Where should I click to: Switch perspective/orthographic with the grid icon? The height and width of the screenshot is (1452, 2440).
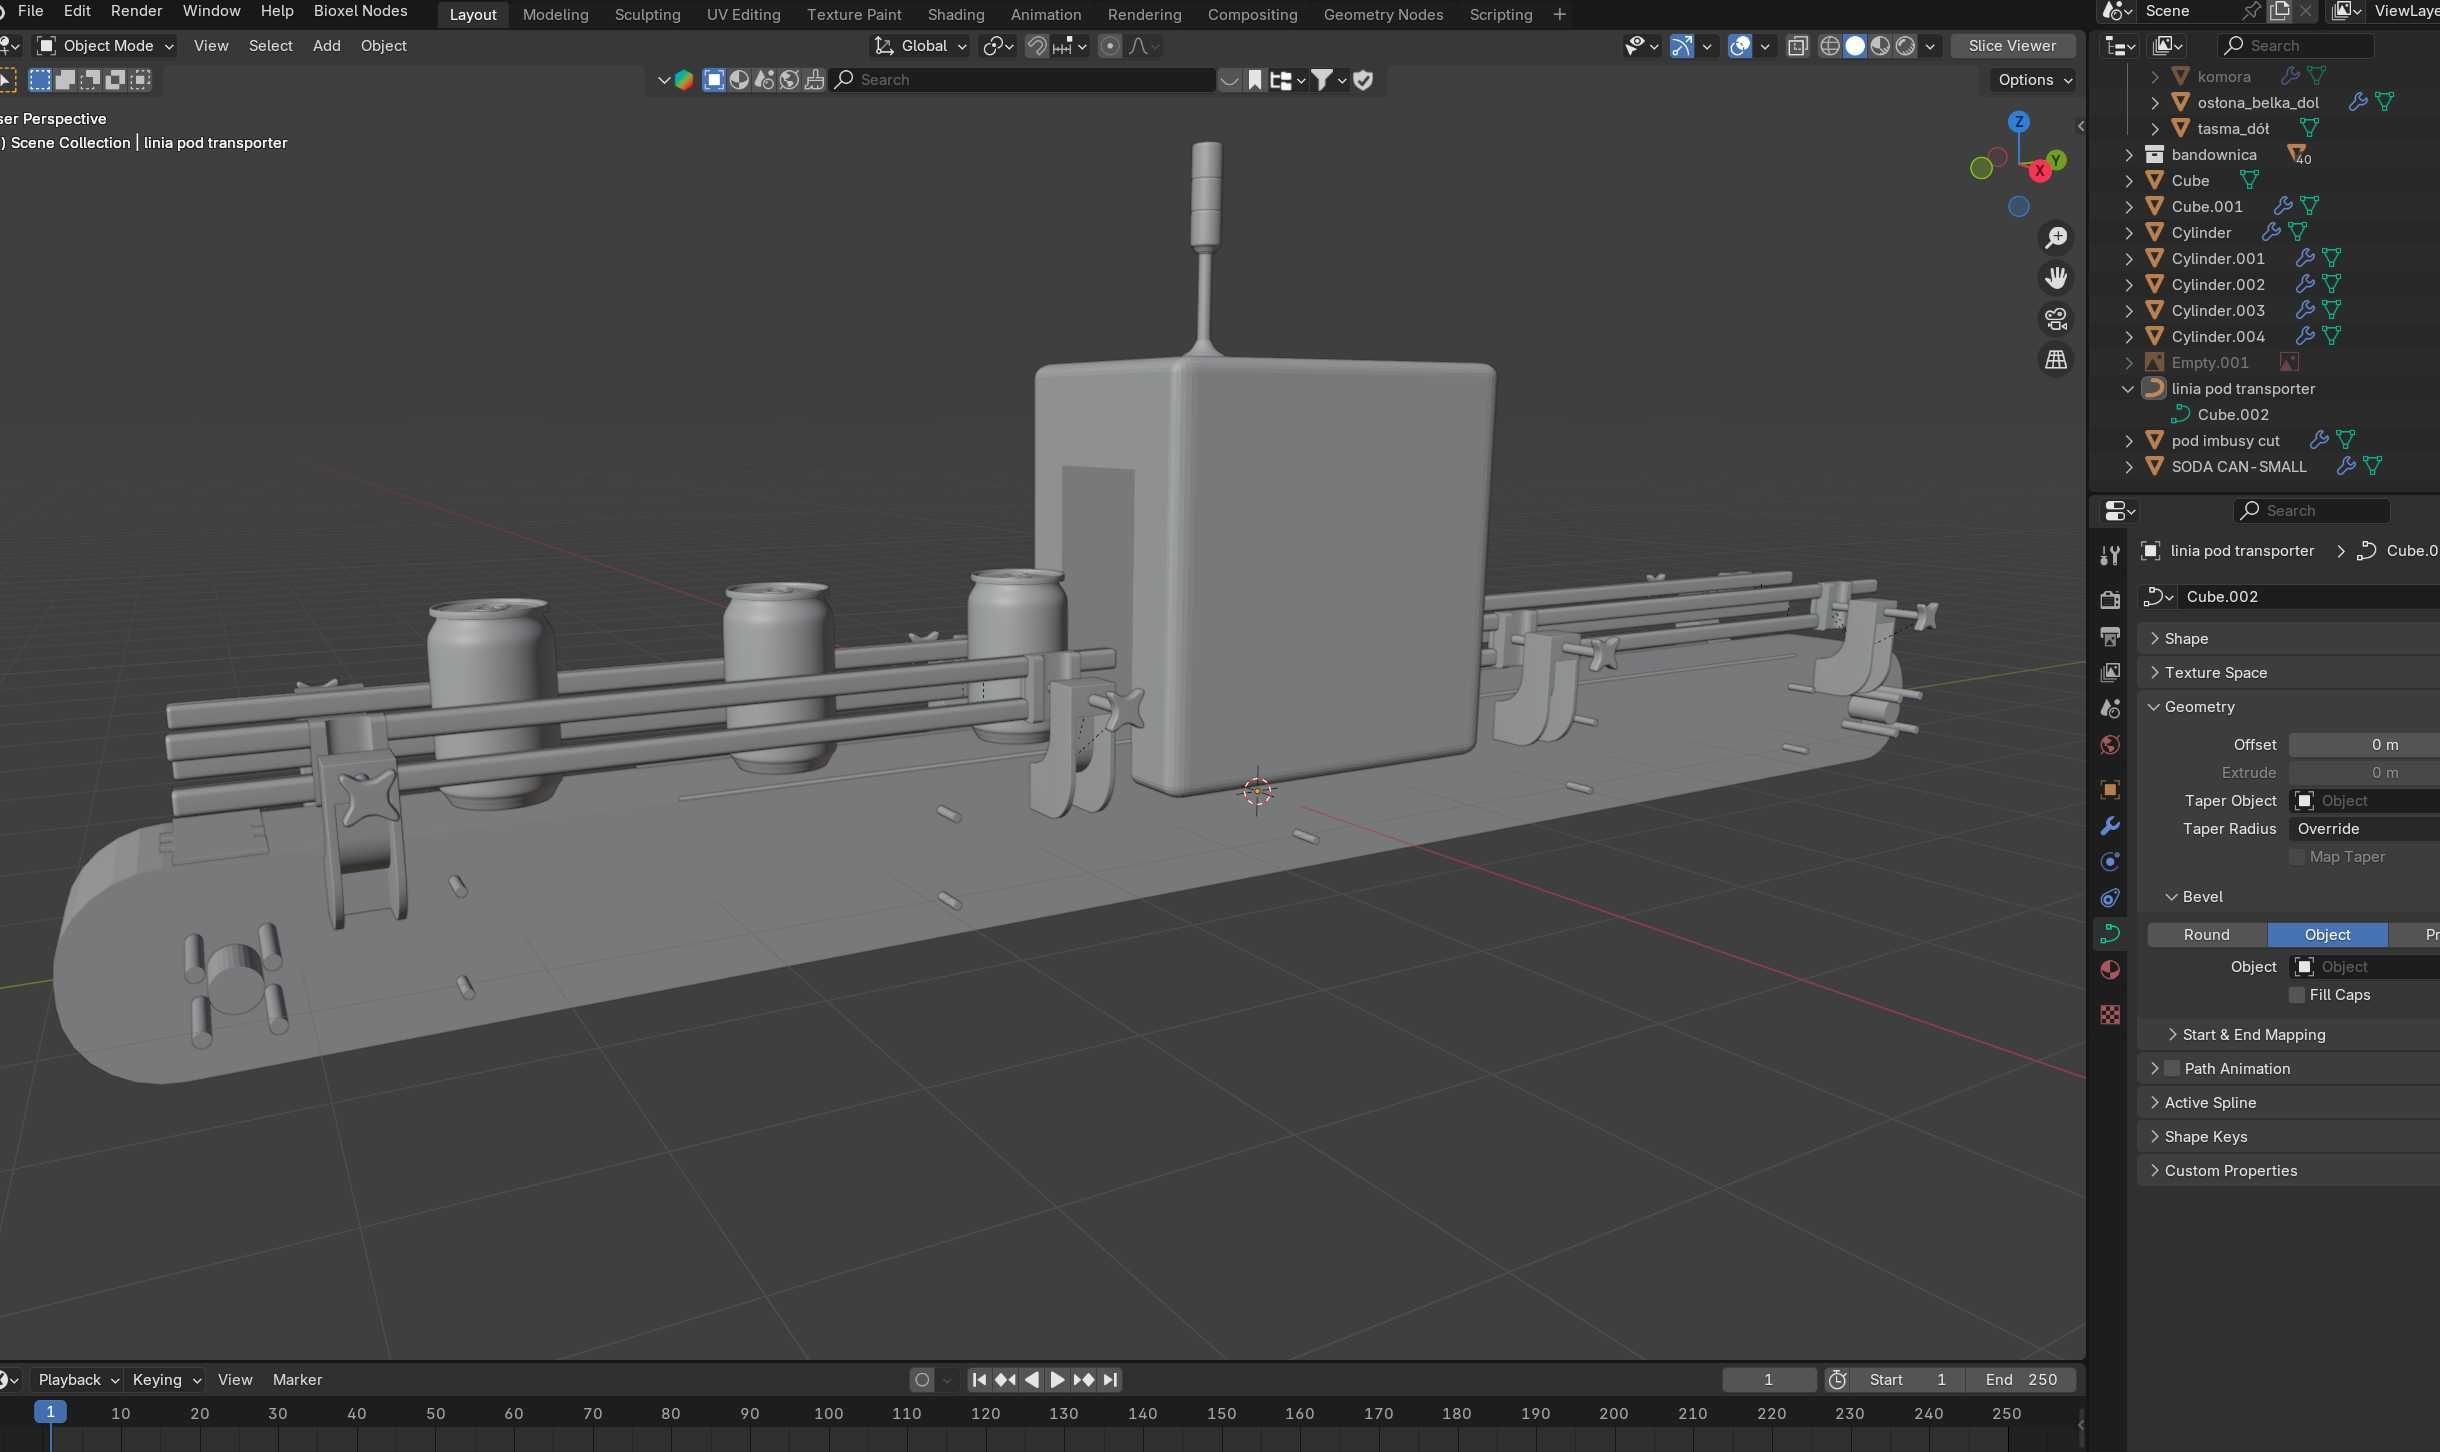point(2056,359)
